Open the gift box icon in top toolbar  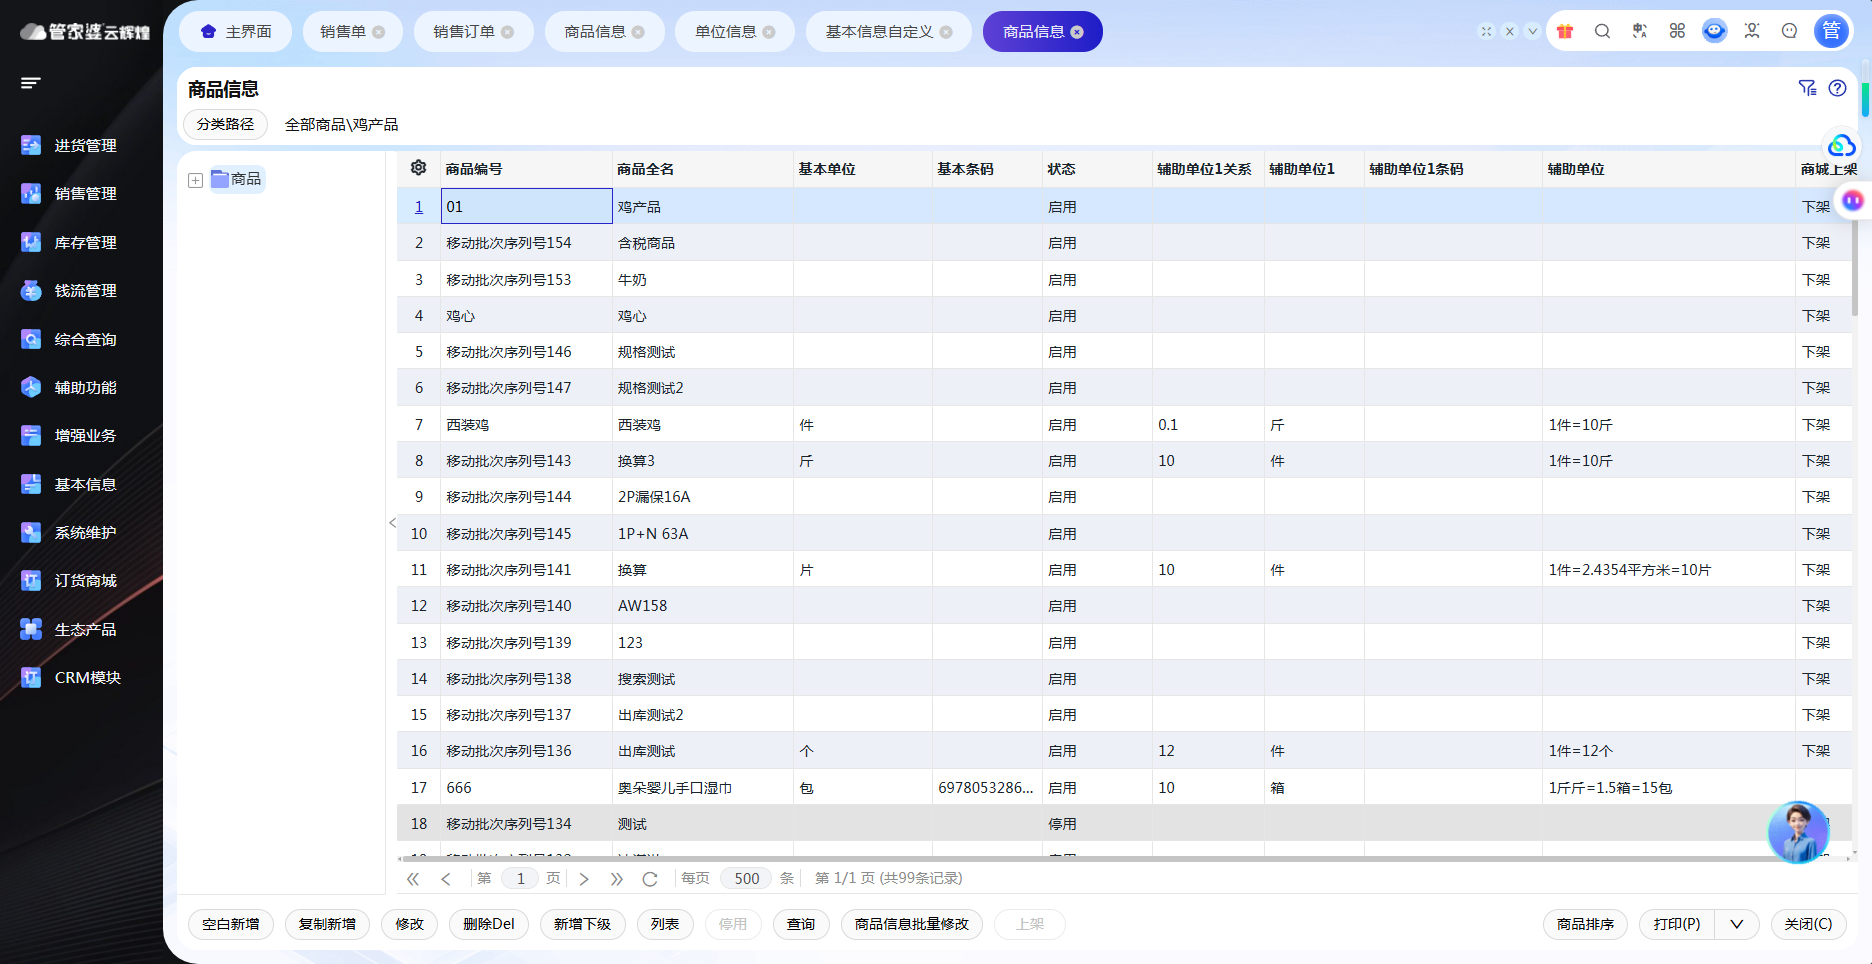coord(1565,31)
